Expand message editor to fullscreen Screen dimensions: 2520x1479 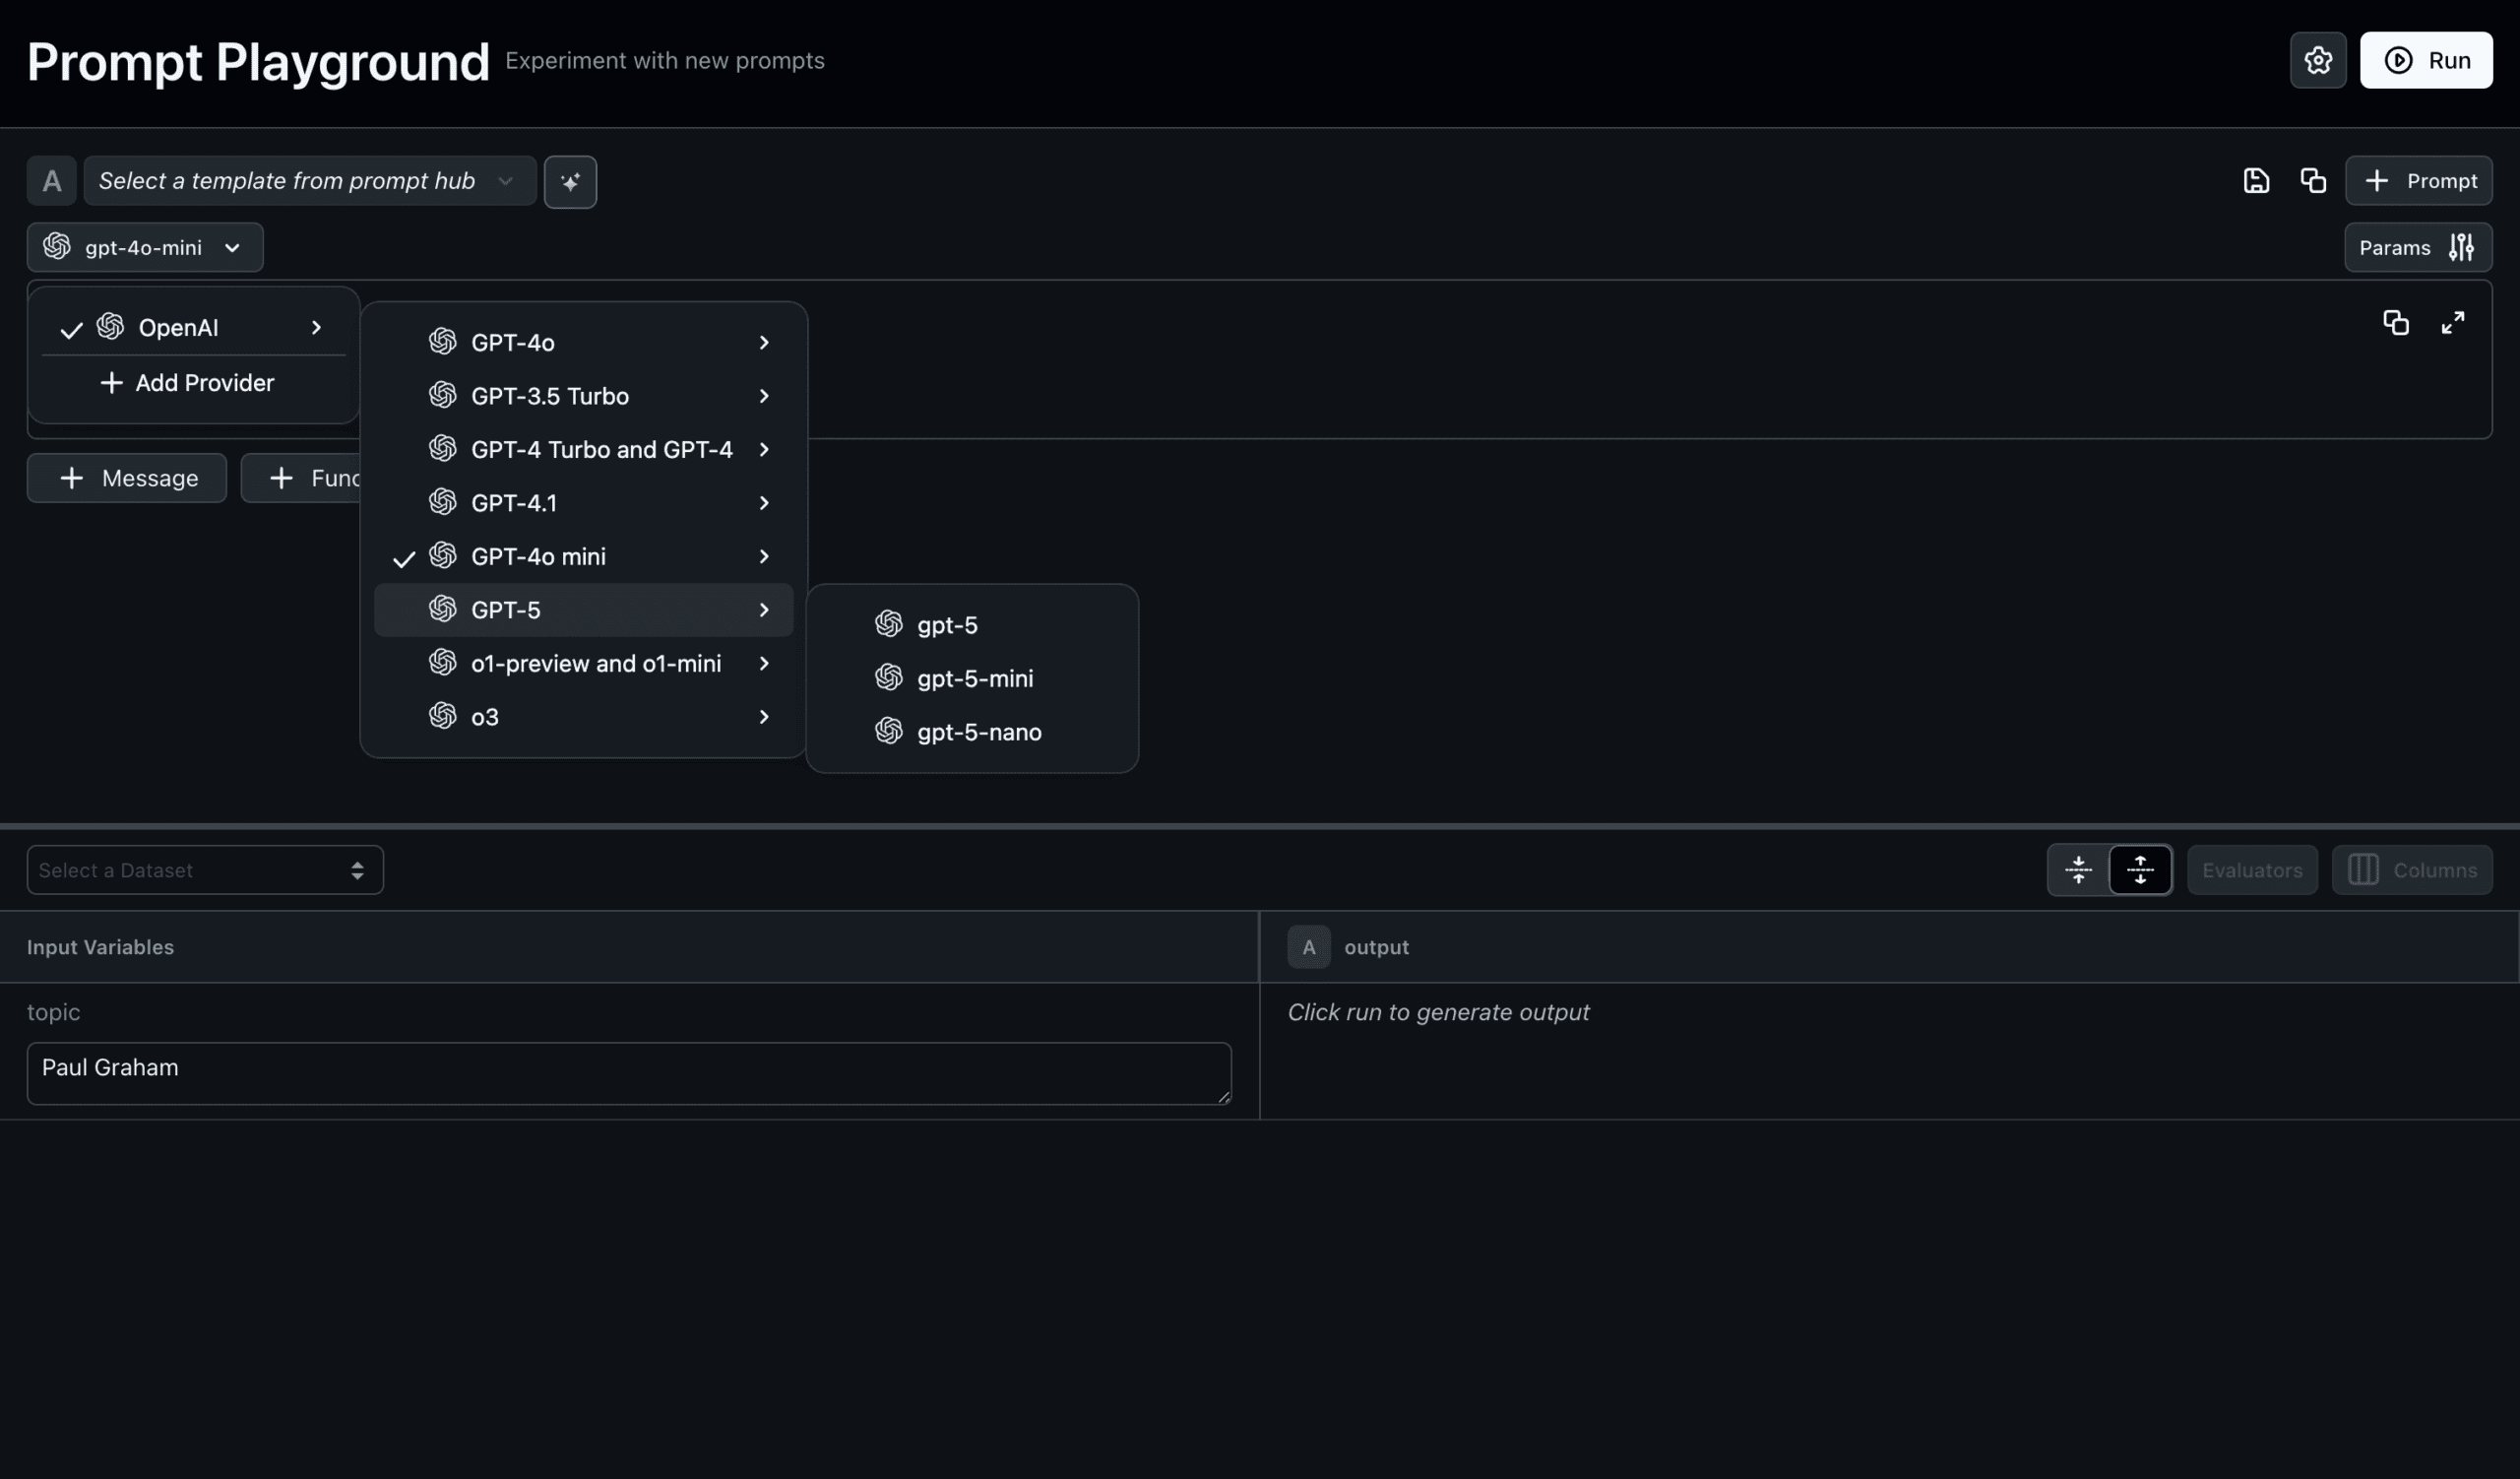(x=2452, y=323)
